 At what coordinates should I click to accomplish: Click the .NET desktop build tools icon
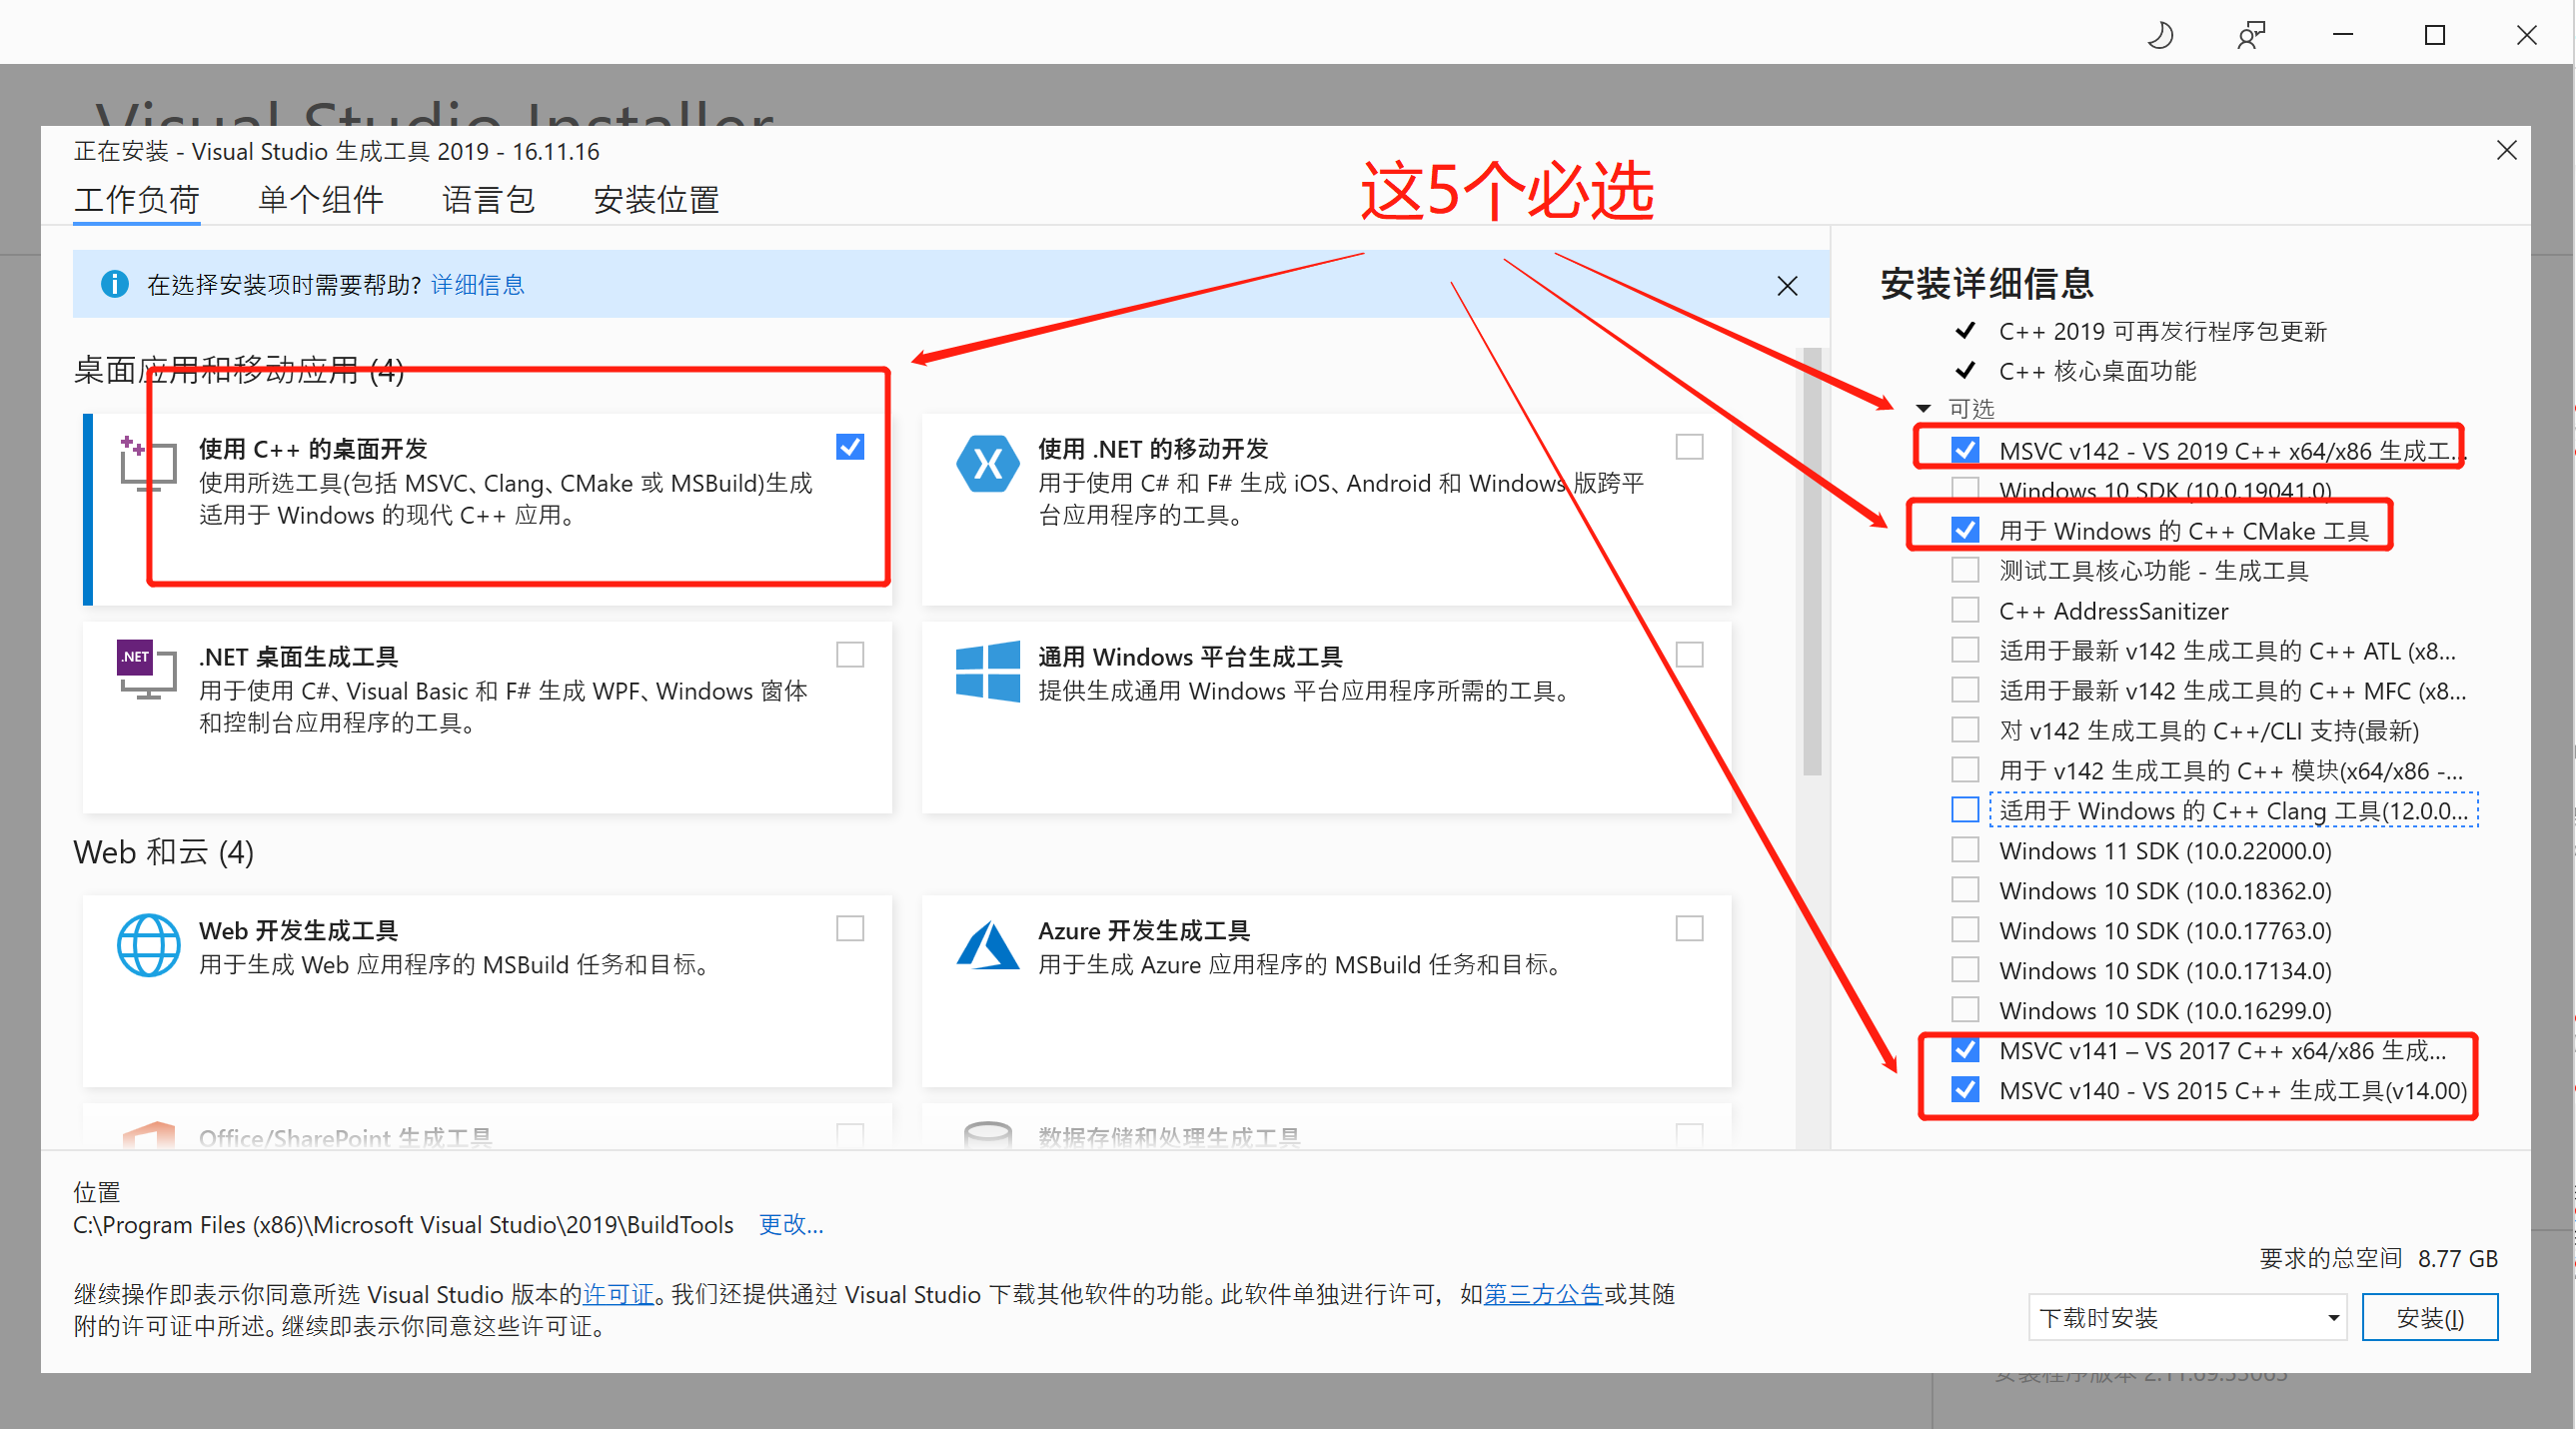tap(147, 669)
